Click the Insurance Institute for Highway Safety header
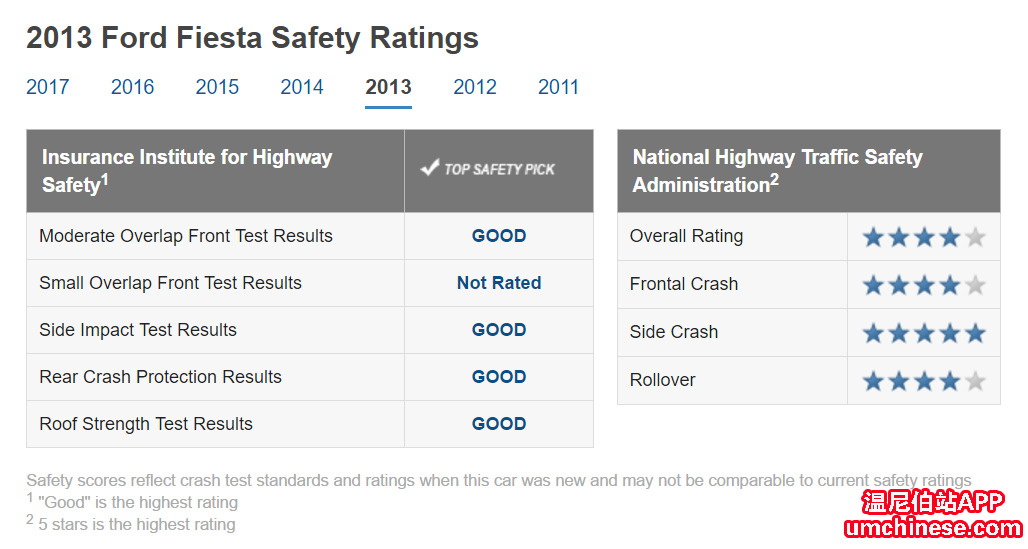Screen dimensions: 1028x549 click(x=187, y=170)
